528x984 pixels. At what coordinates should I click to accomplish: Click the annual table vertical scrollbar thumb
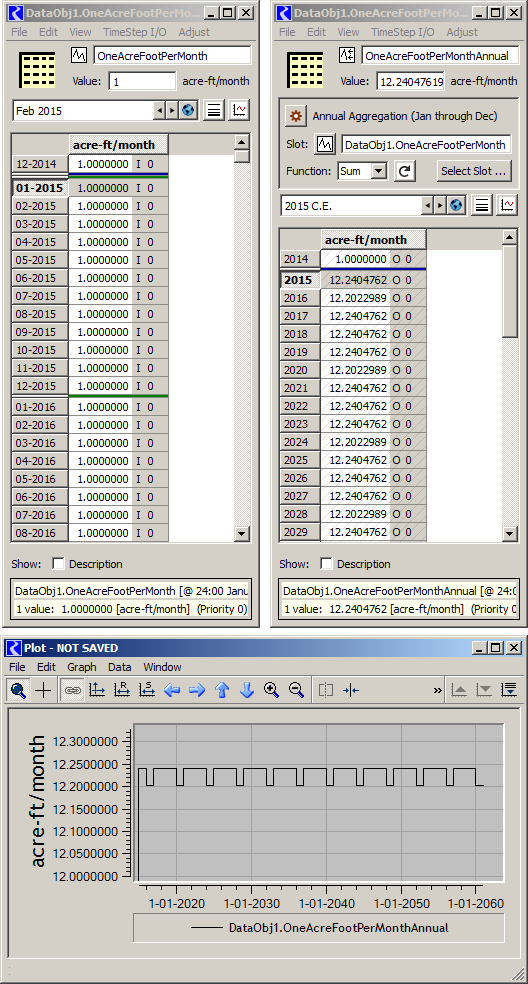[x=509, y=292]
